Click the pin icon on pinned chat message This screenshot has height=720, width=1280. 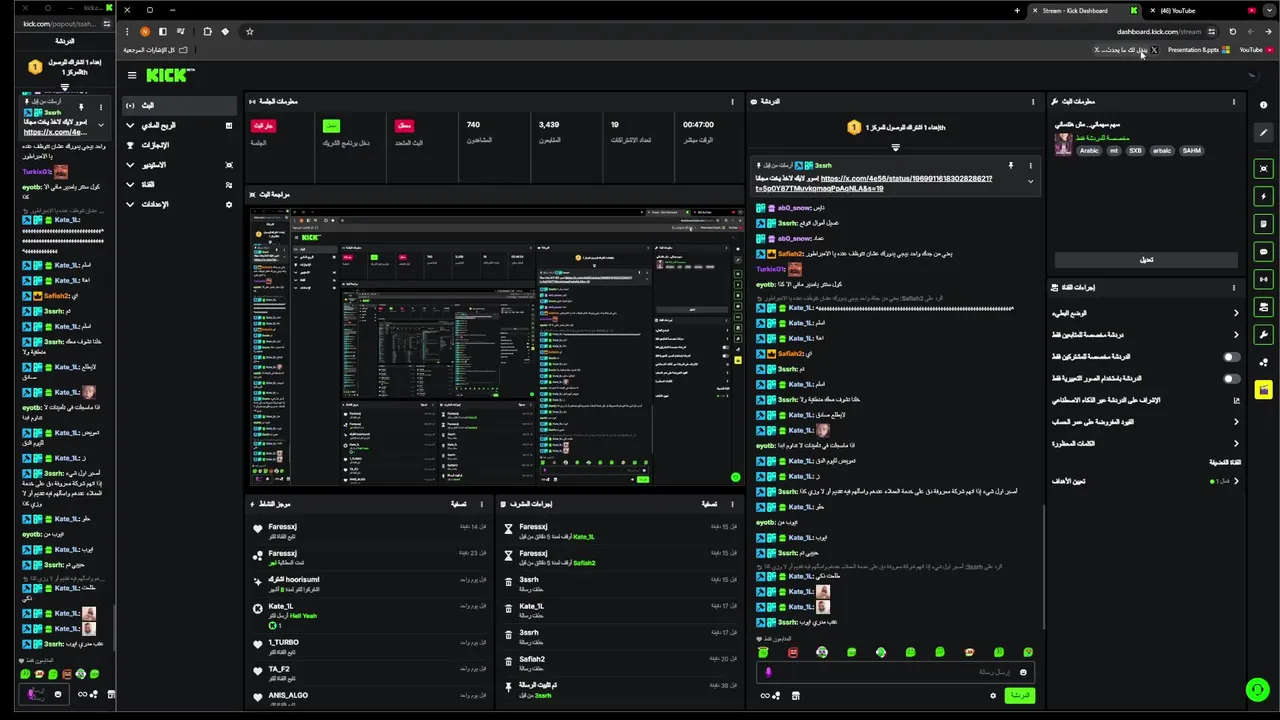tap(1010, 165)
